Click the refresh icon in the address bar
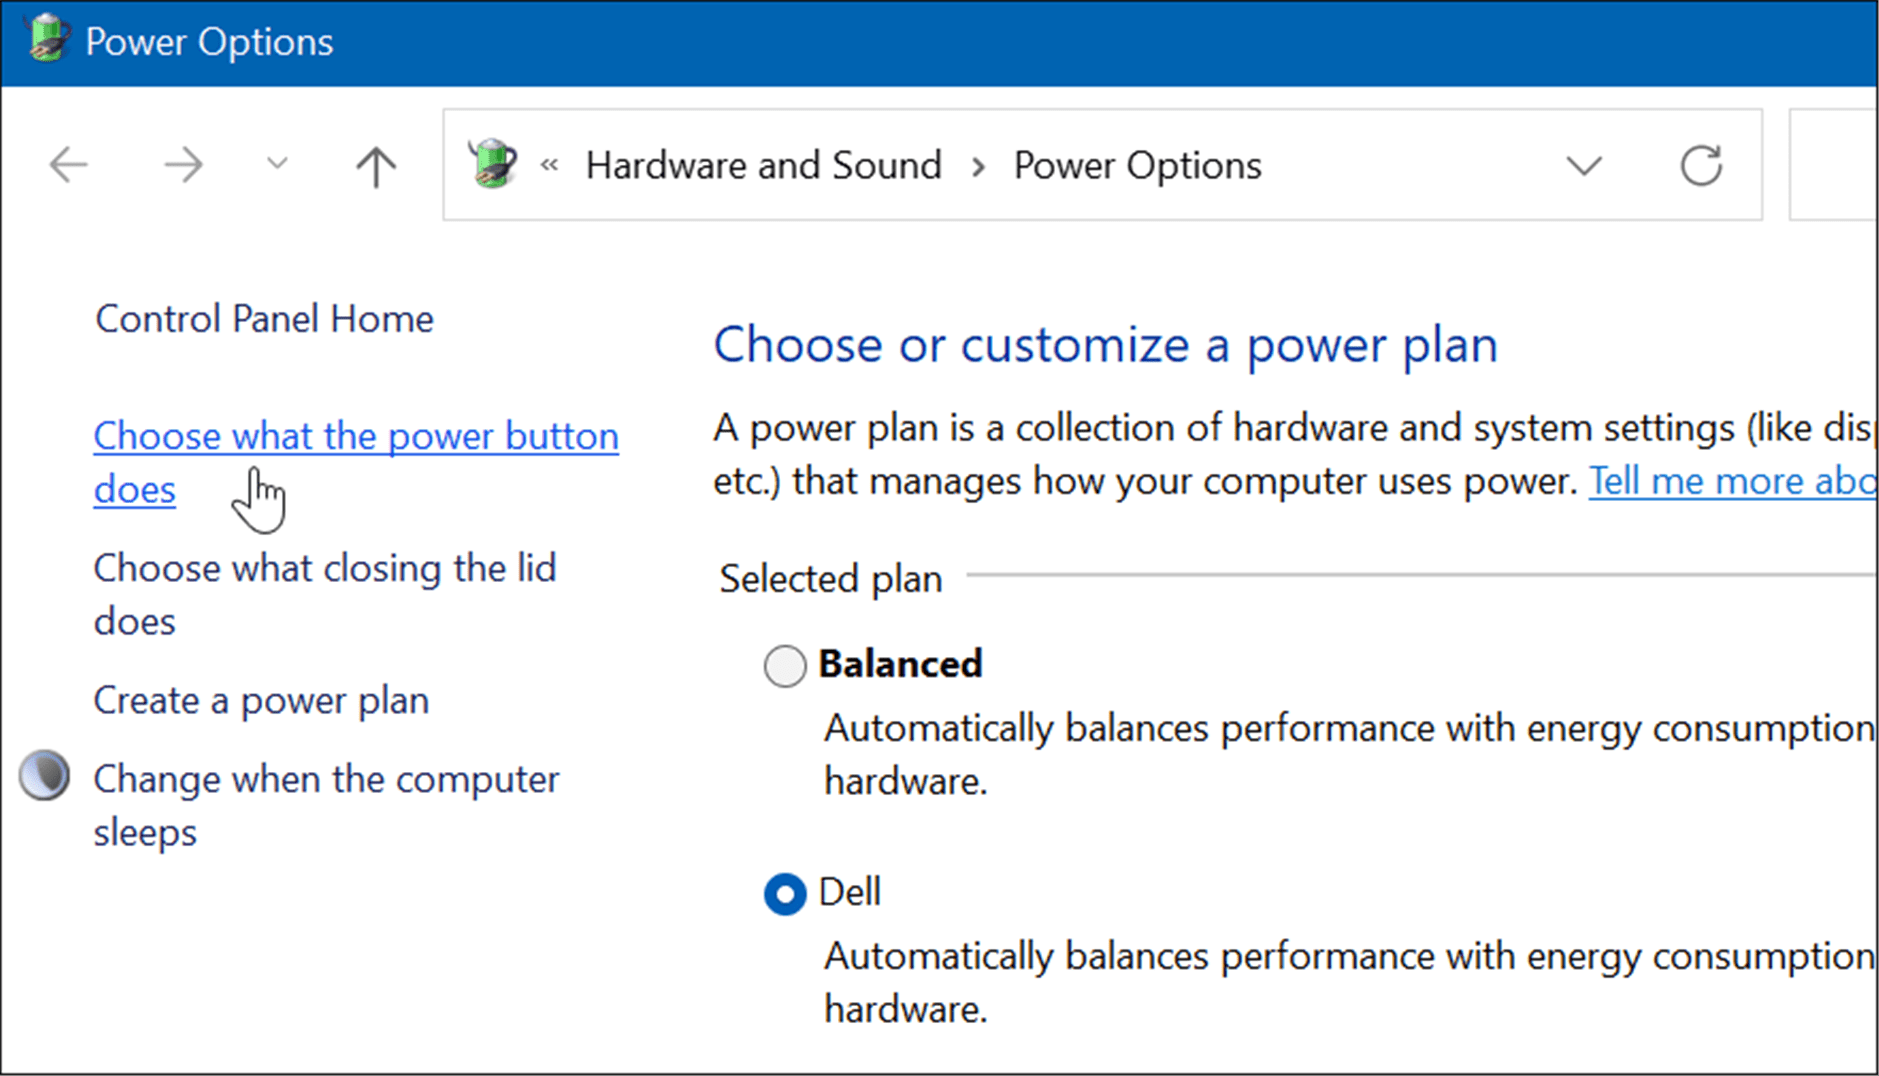The width and height of the screenshot is (1879, 1076). click(x=1701, y=165)
